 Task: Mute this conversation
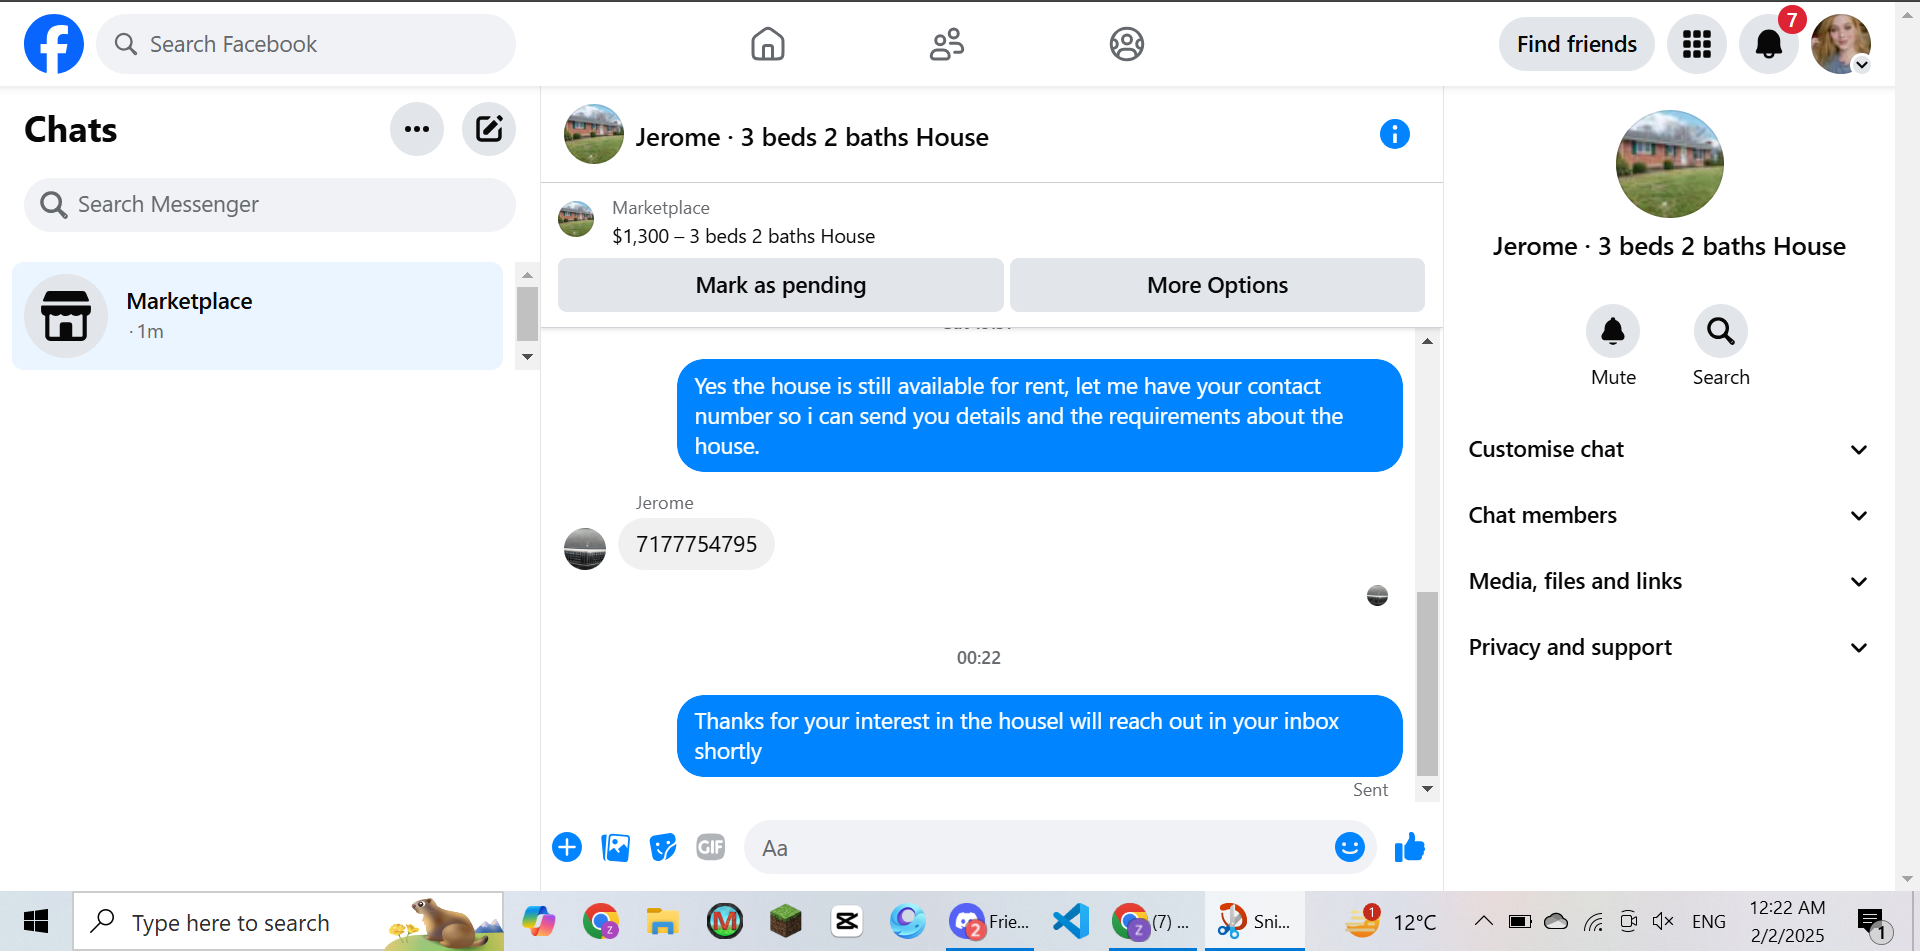tap(1613, 331)
